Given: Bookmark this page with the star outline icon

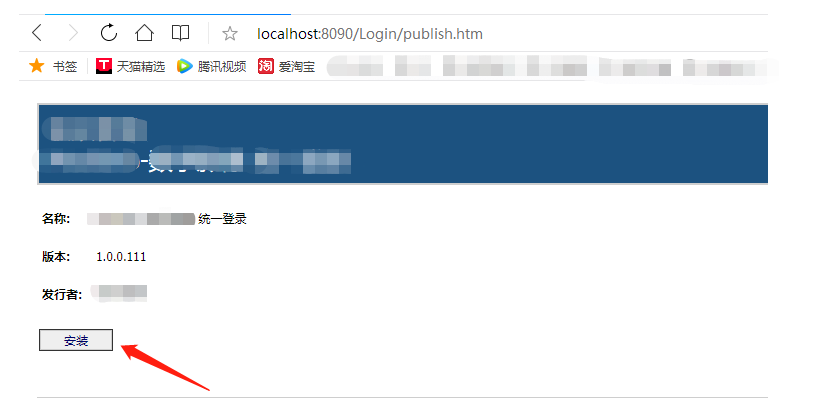Looking at the screenshot, I should pyautogui.click(x=230, y=34).
